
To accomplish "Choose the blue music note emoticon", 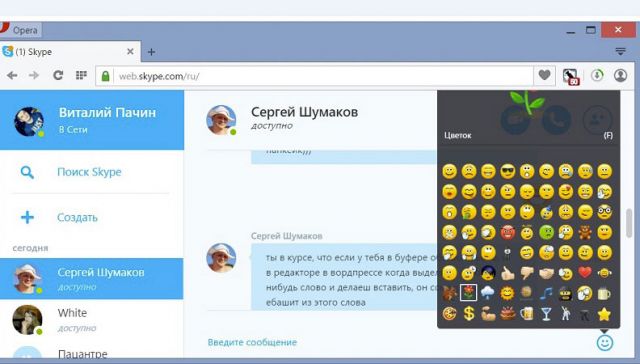I will 546,293.
